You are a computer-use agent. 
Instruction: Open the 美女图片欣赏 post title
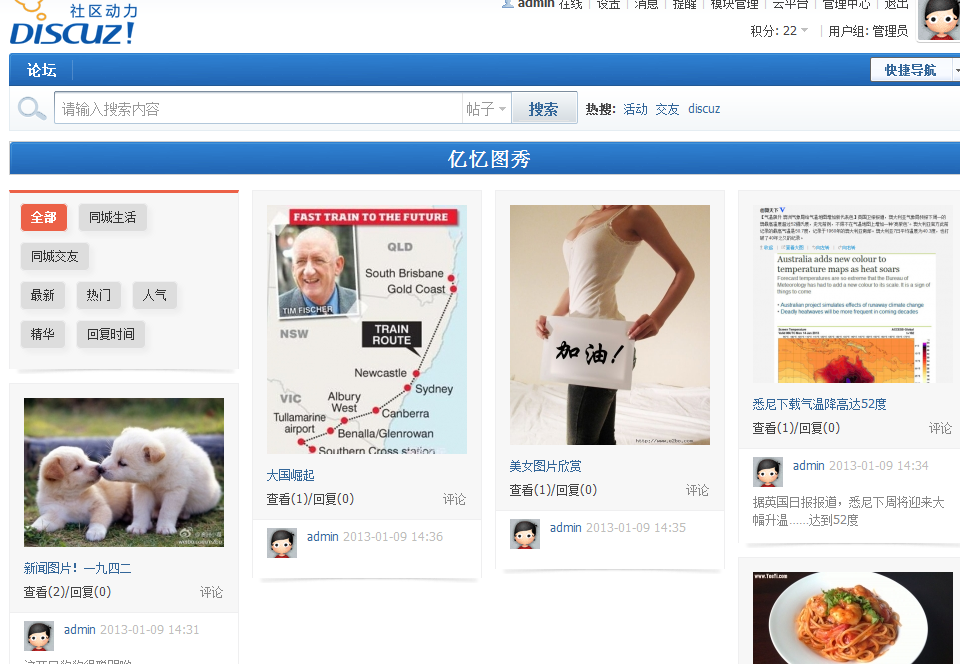pos(546,466)
